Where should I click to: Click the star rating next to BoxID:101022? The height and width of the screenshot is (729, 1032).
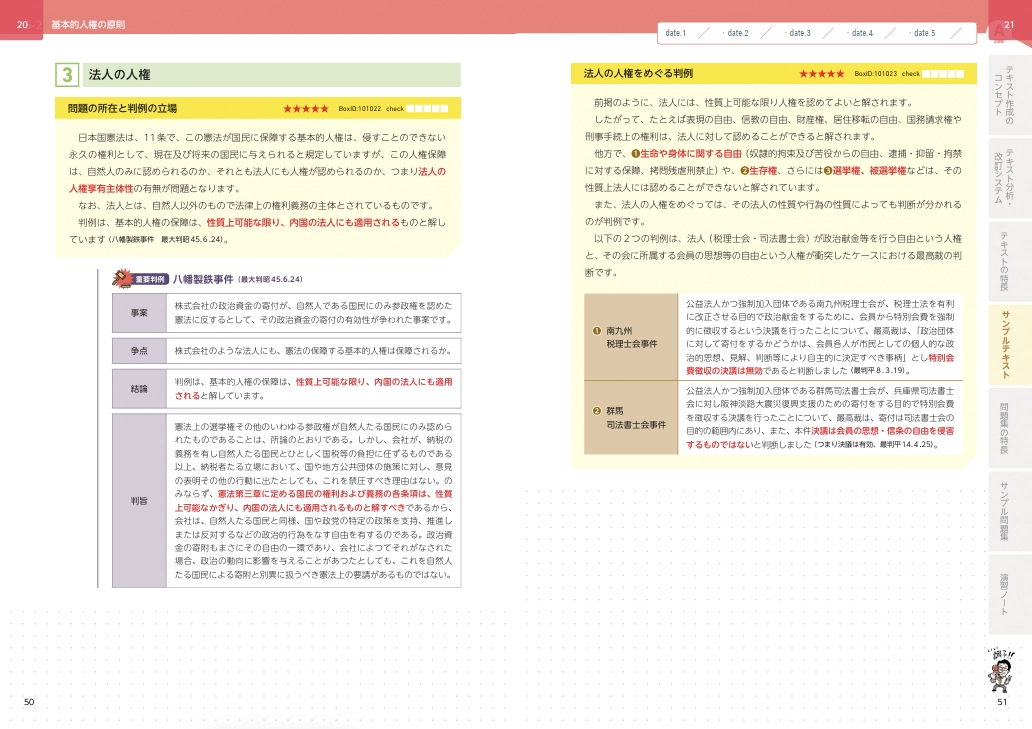click(305, 109)
